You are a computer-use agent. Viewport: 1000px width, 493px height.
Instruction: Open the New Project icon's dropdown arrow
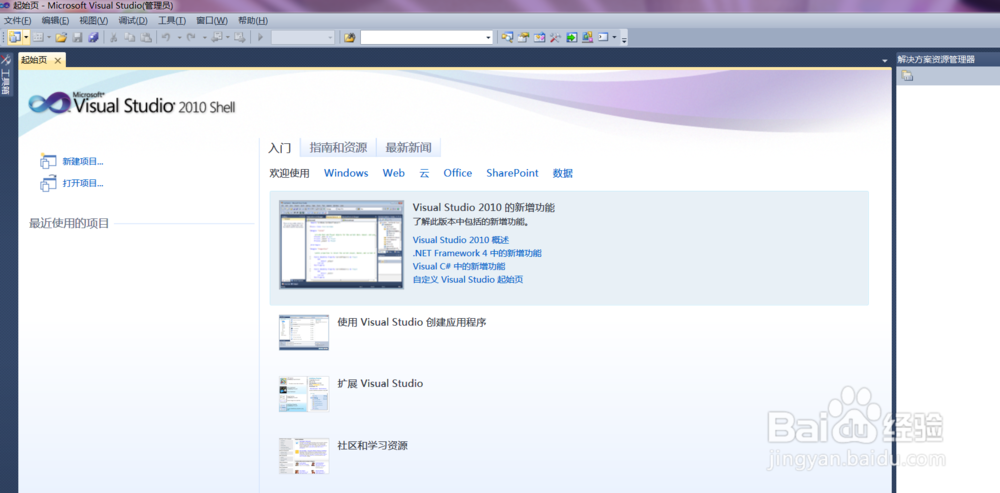point(26,38)
